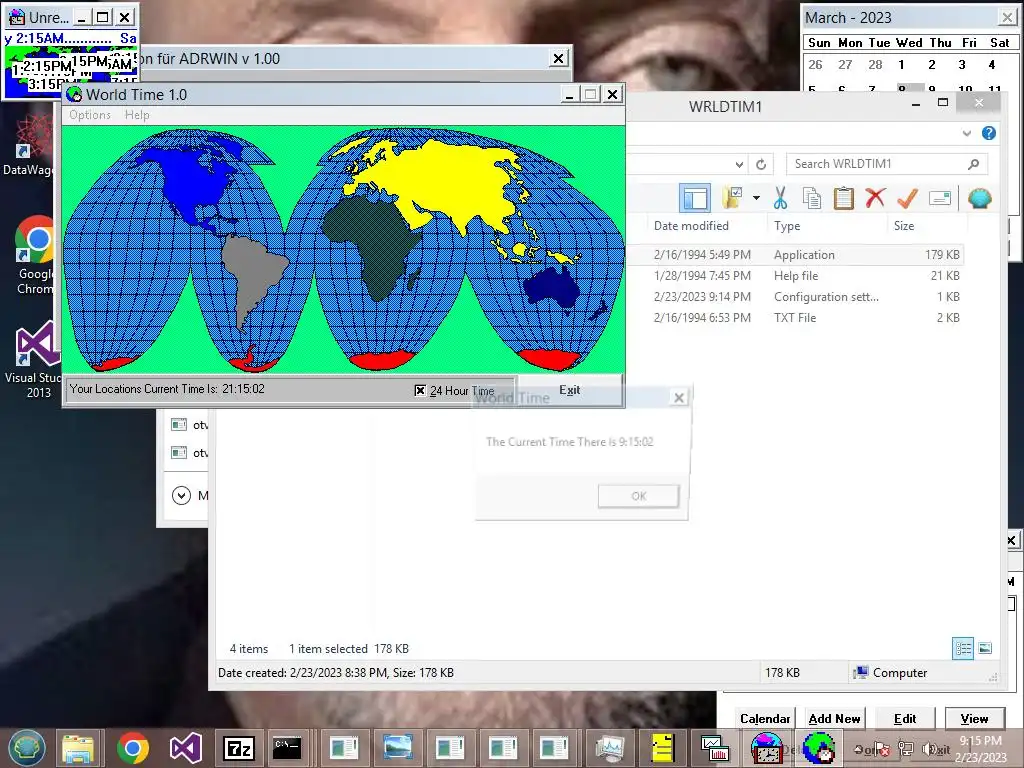Click the teal shell toolbar icon

[980, 198]
